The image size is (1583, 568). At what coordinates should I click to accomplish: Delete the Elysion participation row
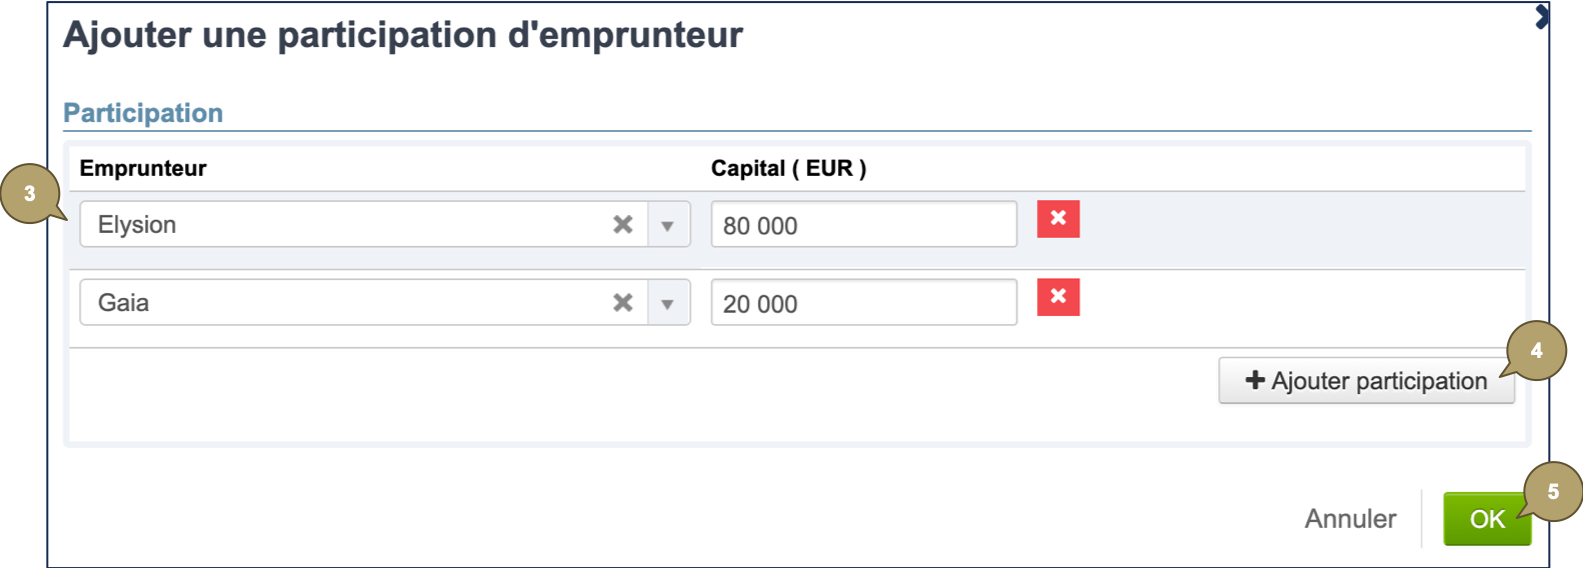point(1058,219)
